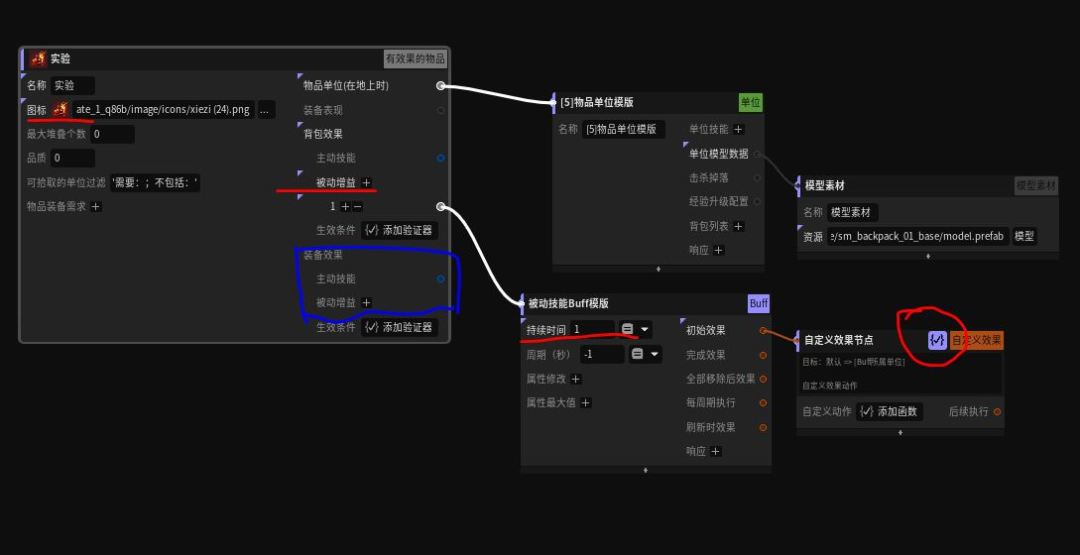Click the [5]物品单位模版 名称 field
1080x555 pixels.
click(x=623, y=129)
